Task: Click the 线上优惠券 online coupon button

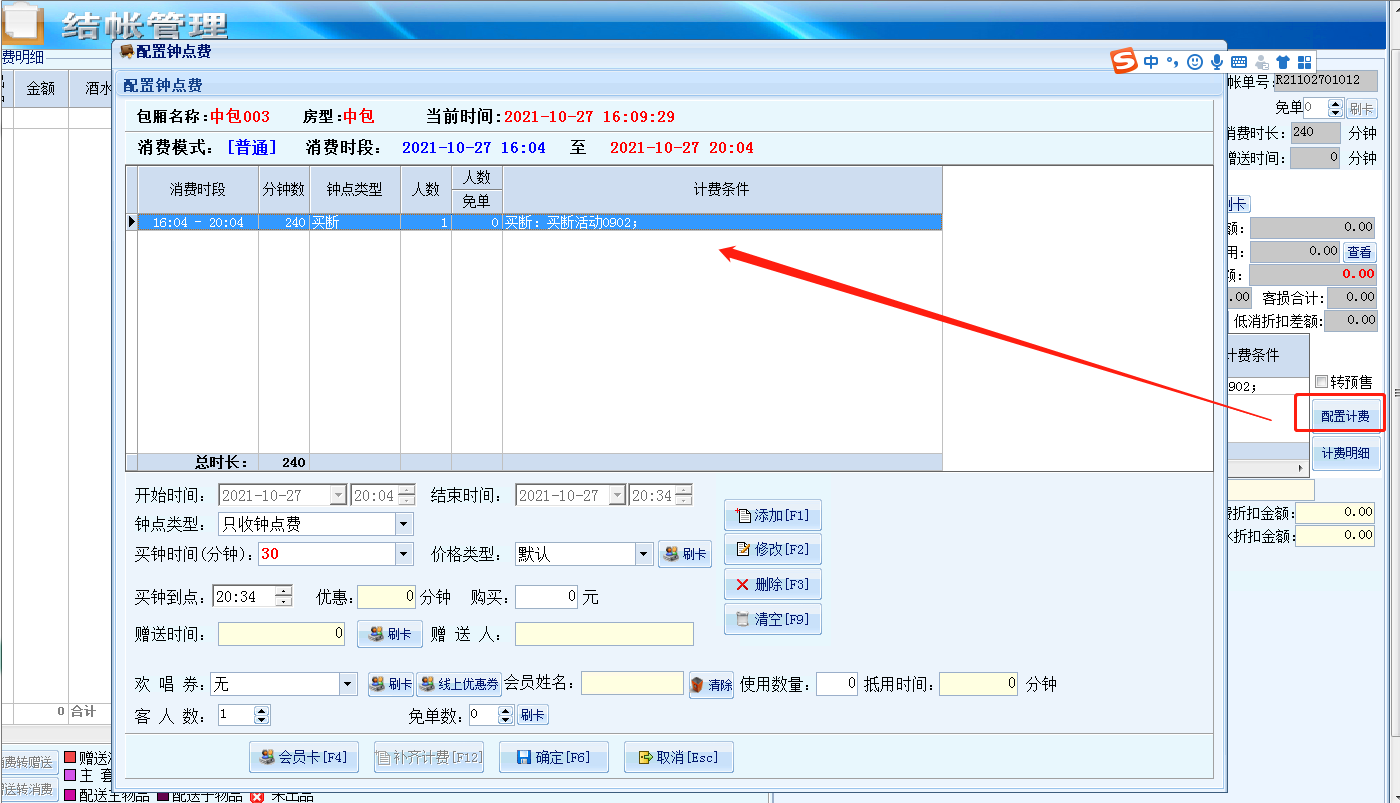Action: coord(459,685)
